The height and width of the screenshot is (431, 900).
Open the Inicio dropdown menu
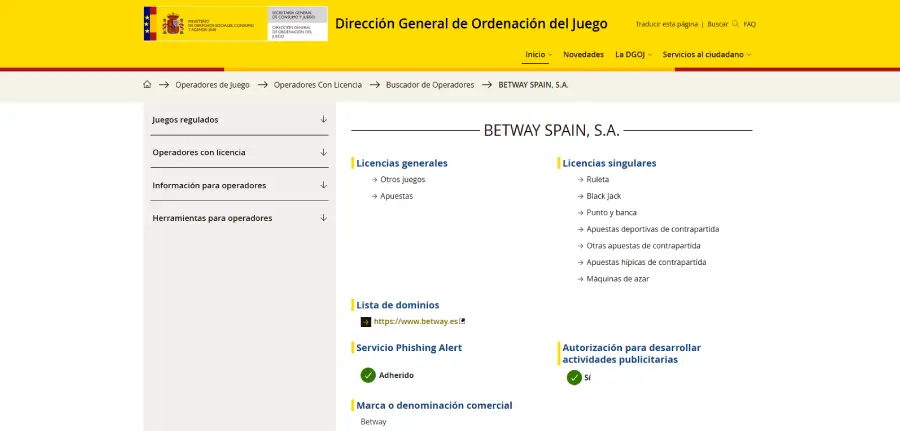tap(538, 55)
